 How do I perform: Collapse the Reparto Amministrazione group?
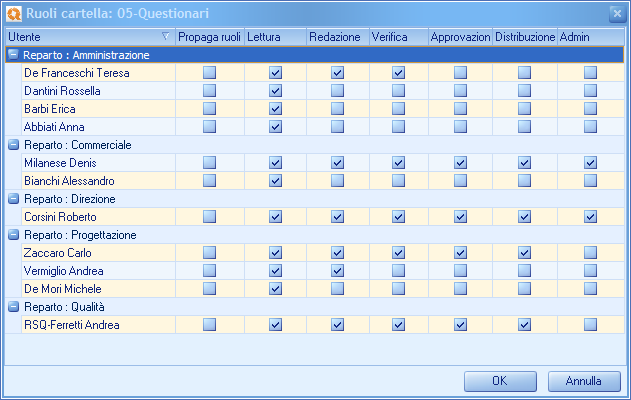tap(13, 55)
